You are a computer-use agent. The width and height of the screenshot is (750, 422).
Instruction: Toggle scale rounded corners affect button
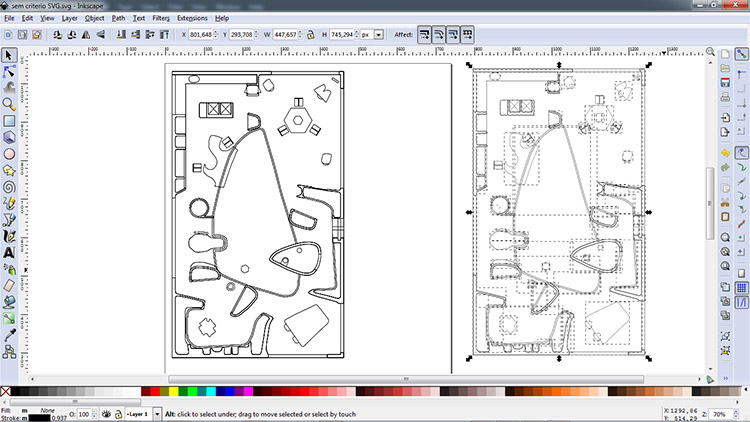(439, 34)
